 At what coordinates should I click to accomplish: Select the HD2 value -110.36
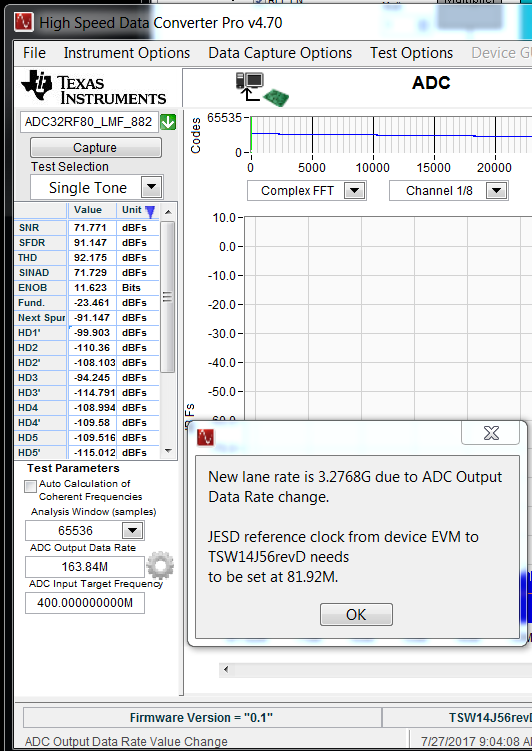tap(92, 348)
